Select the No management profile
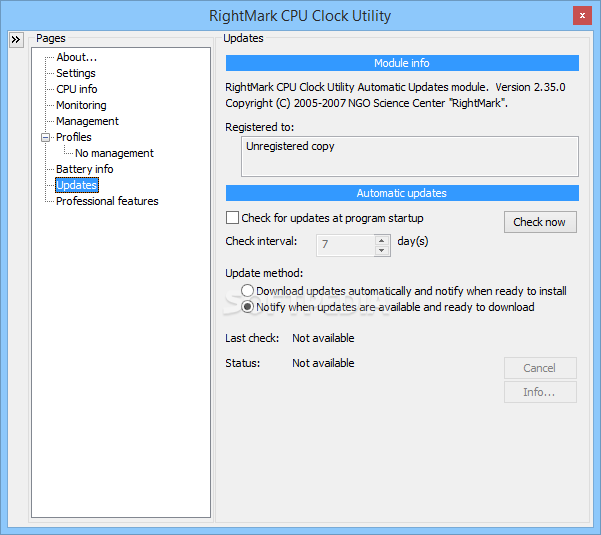 pos(114,153)
